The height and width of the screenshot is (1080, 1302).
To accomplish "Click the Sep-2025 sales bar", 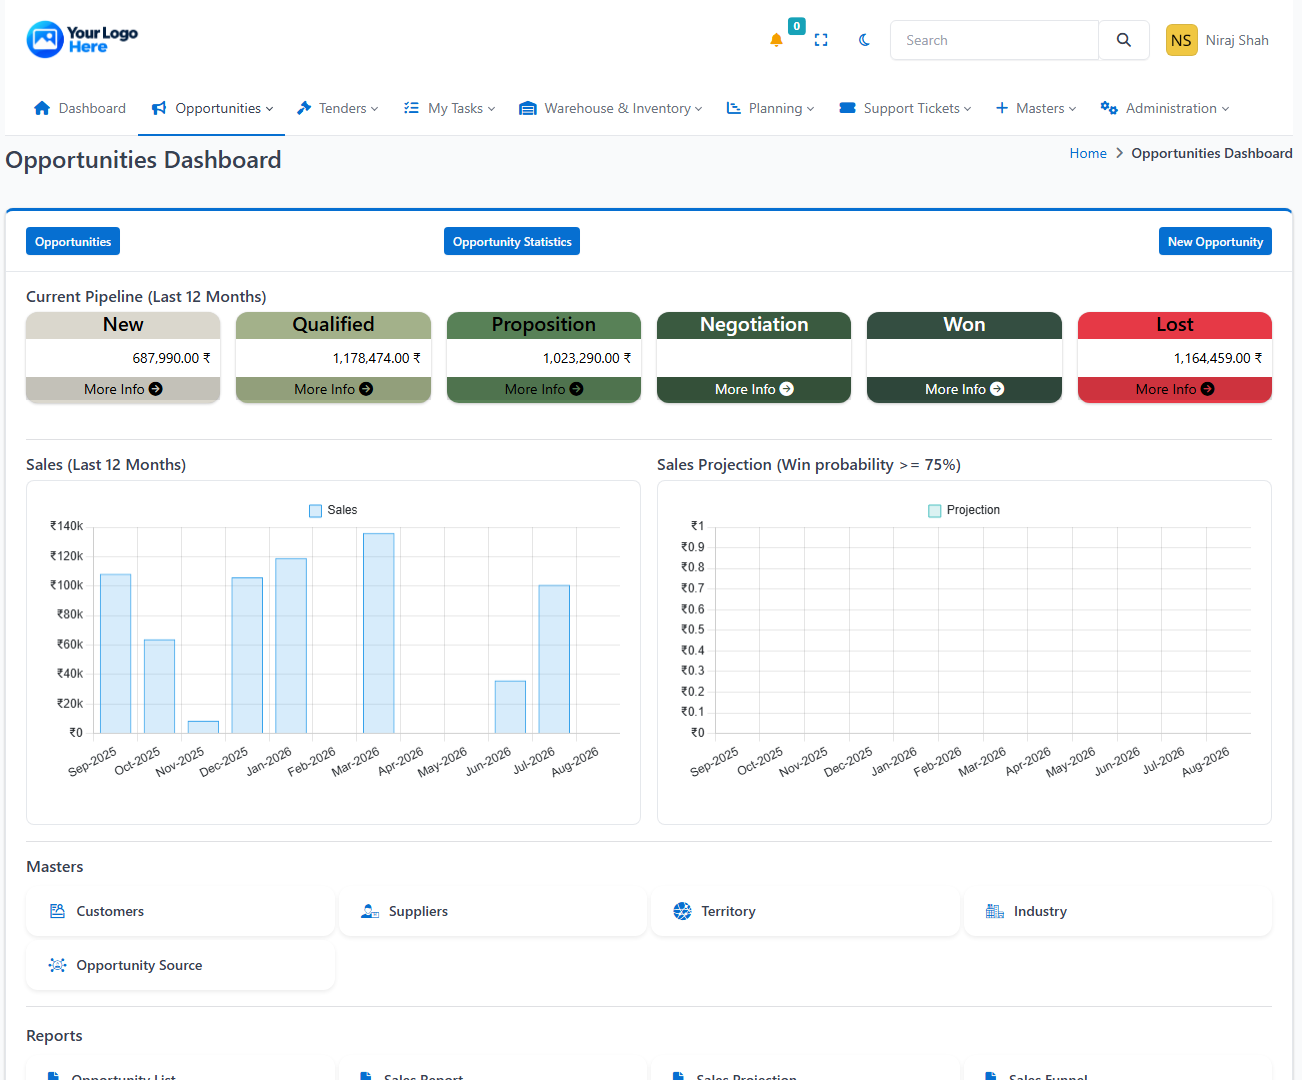I will pos(115,654).
